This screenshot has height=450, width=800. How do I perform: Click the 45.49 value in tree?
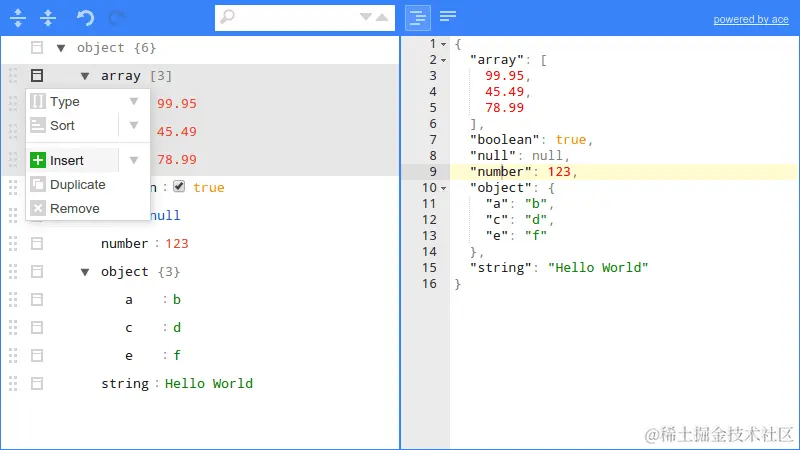(177, 132)
